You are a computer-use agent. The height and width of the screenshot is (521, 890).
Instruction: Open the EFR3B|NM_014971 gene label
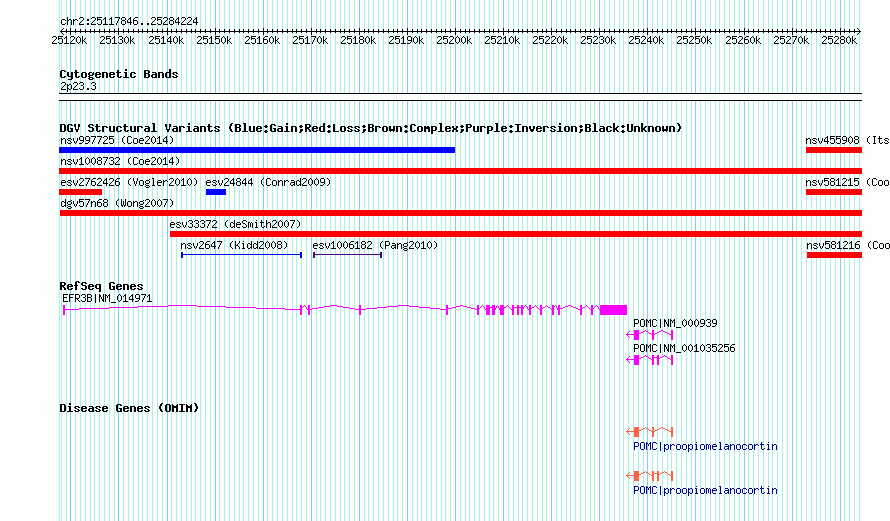pos(107,299)
